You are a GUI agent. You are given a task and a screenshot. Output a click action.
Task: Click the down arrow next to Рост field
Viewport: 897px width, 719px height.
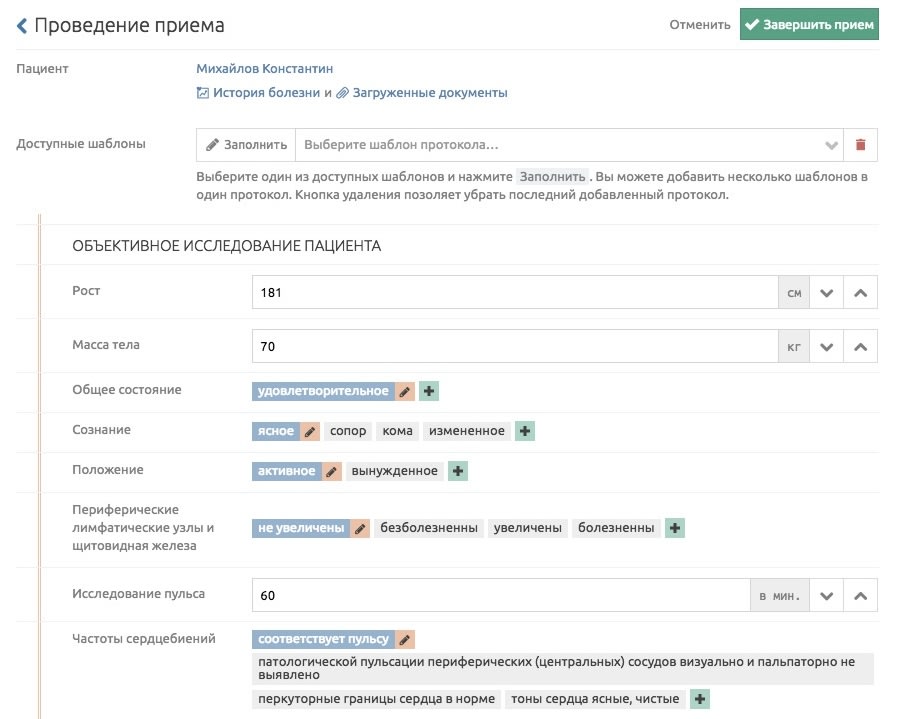tap(826, 291)
